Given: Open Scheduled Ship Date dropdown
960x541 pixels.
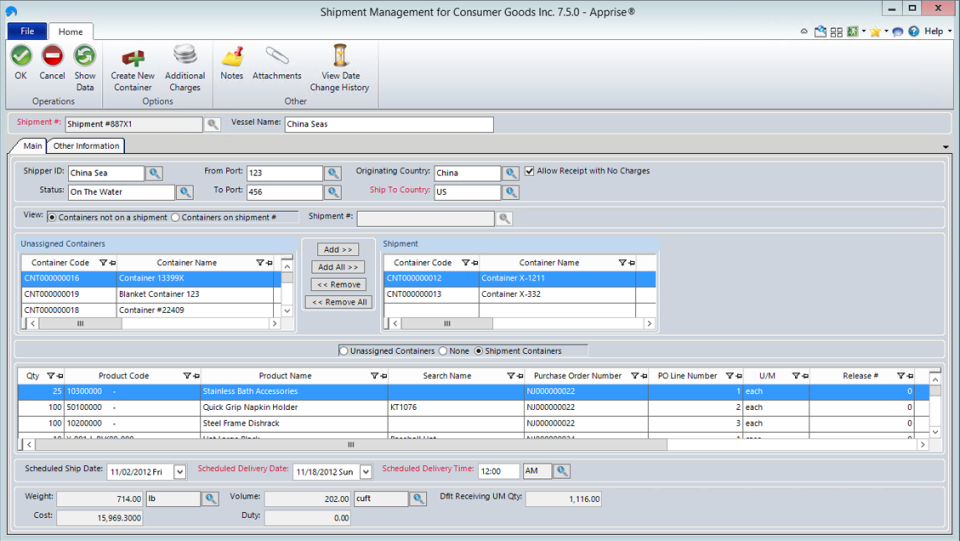Looking at the screenshot, I should (179, 472).
